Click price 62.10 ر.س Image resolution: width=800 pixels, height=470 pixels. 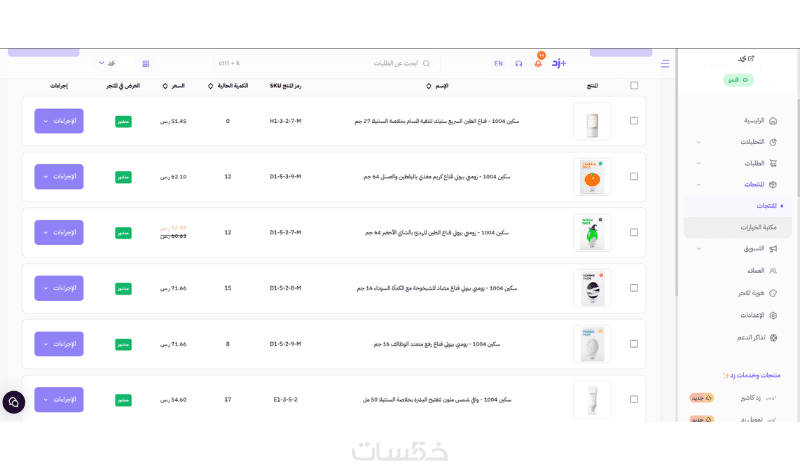pyautogui.click(x=173, y=177)
